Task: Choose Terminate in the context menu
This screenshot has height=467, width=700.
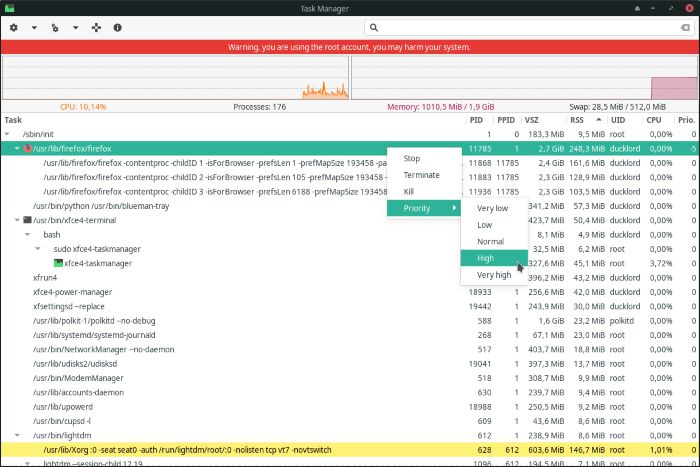Action: 424,175
